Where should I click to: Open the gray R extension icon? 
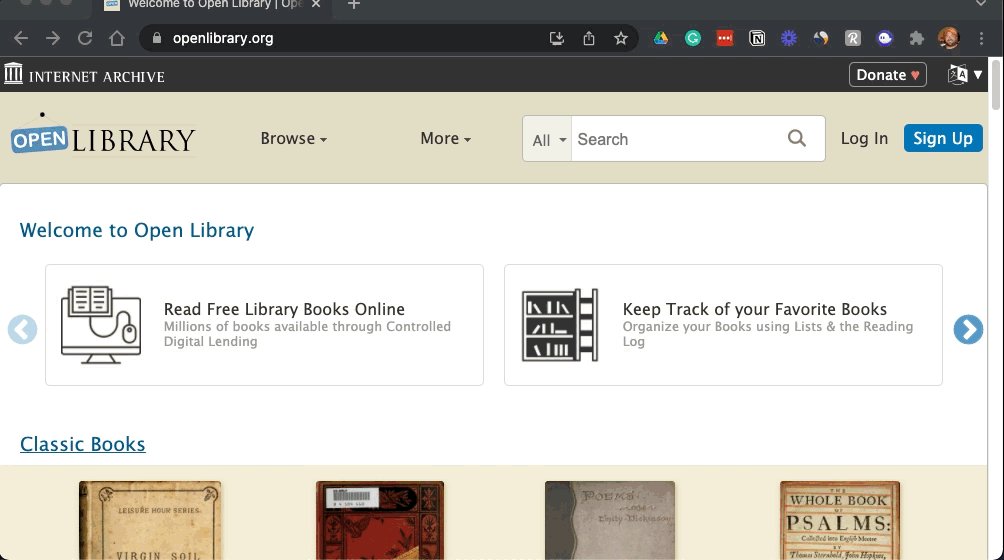point(853,38)
